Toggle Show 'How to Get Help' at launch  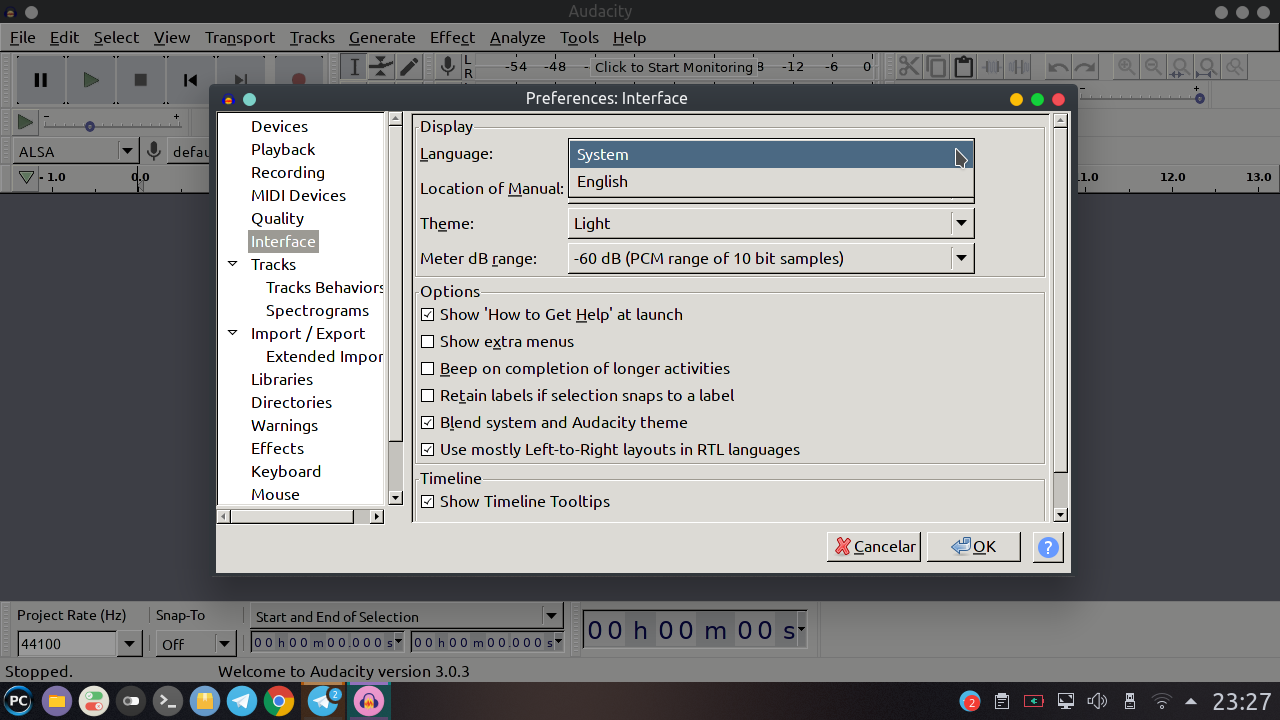[x=428, y=315]
